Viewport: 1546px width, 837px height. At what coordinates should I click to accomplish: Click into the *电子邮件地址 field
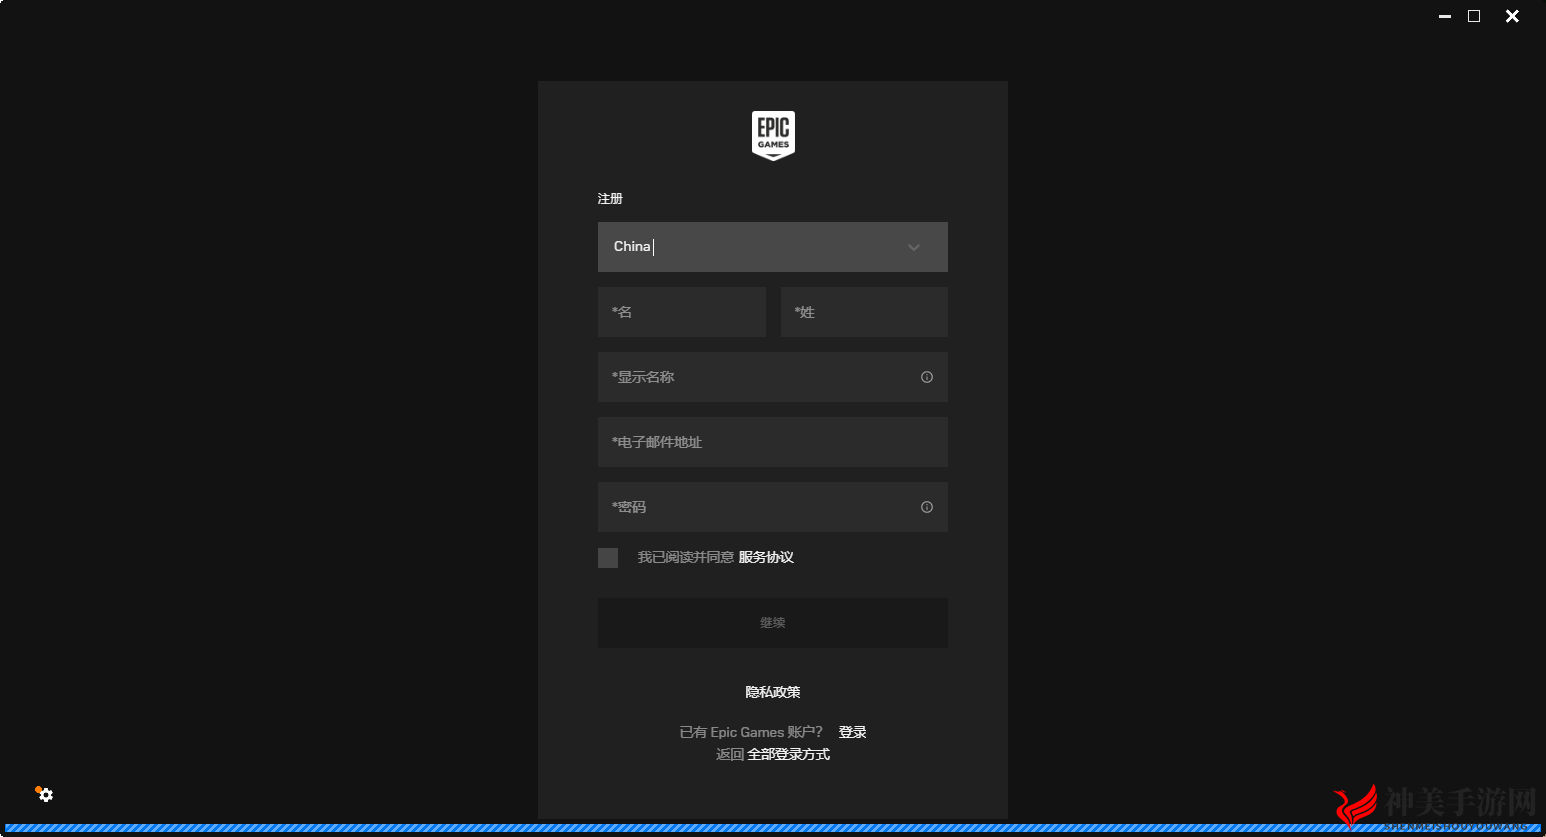[x=773, y=442]
